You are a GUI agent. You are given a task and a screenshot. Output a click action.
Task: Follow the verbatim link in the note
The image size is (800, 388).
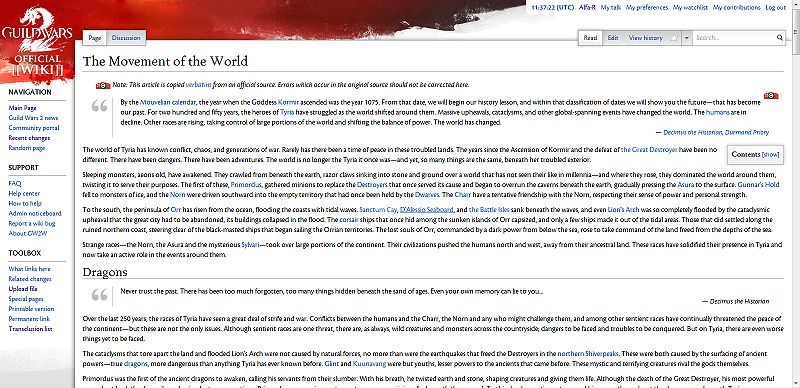tap(198, 85)
